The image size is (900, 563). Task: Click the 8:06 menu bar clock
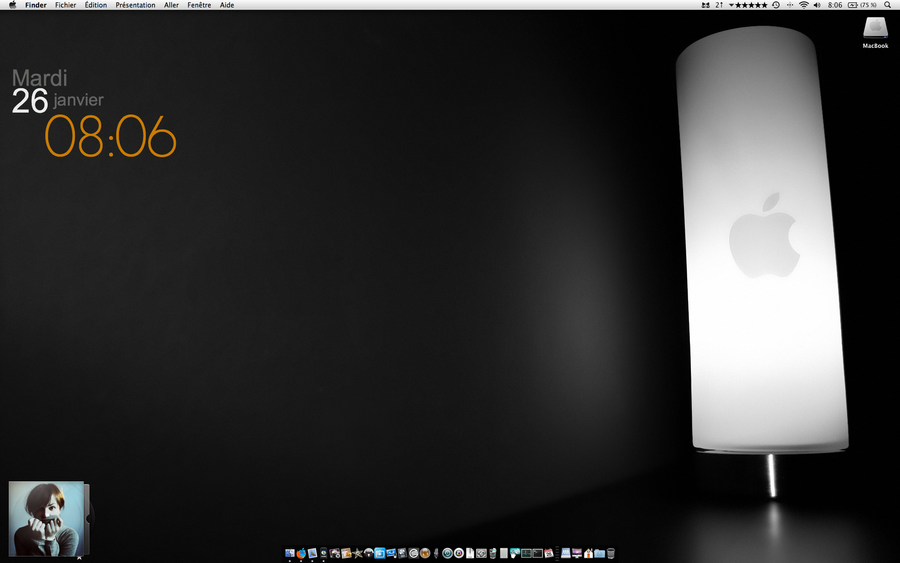pos(835,5)
